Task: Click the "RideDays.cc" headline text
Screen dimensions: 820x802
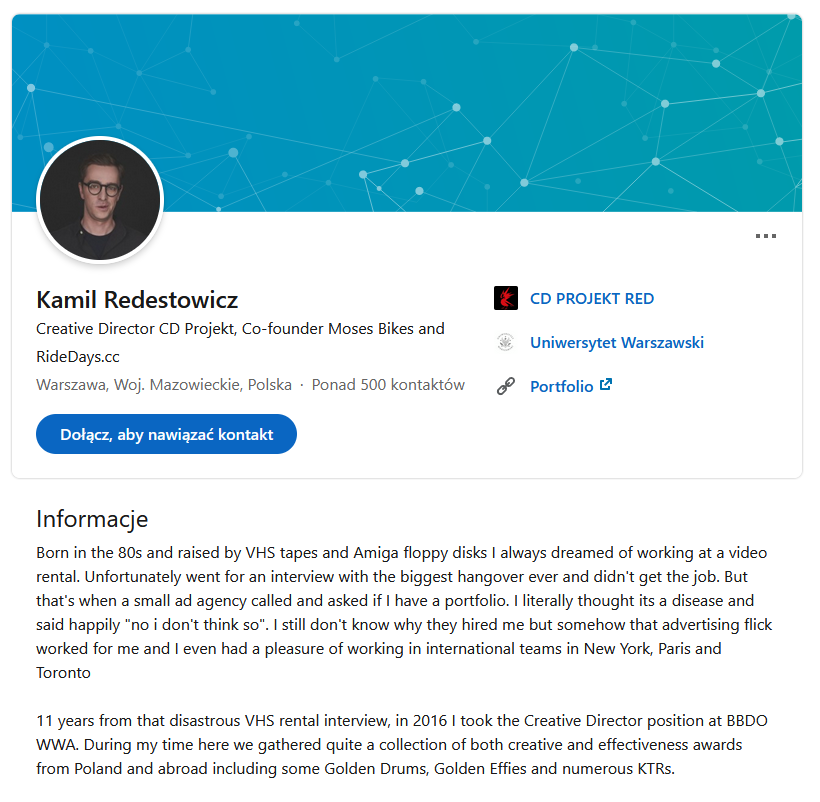Action: click(x=78, y=356)
